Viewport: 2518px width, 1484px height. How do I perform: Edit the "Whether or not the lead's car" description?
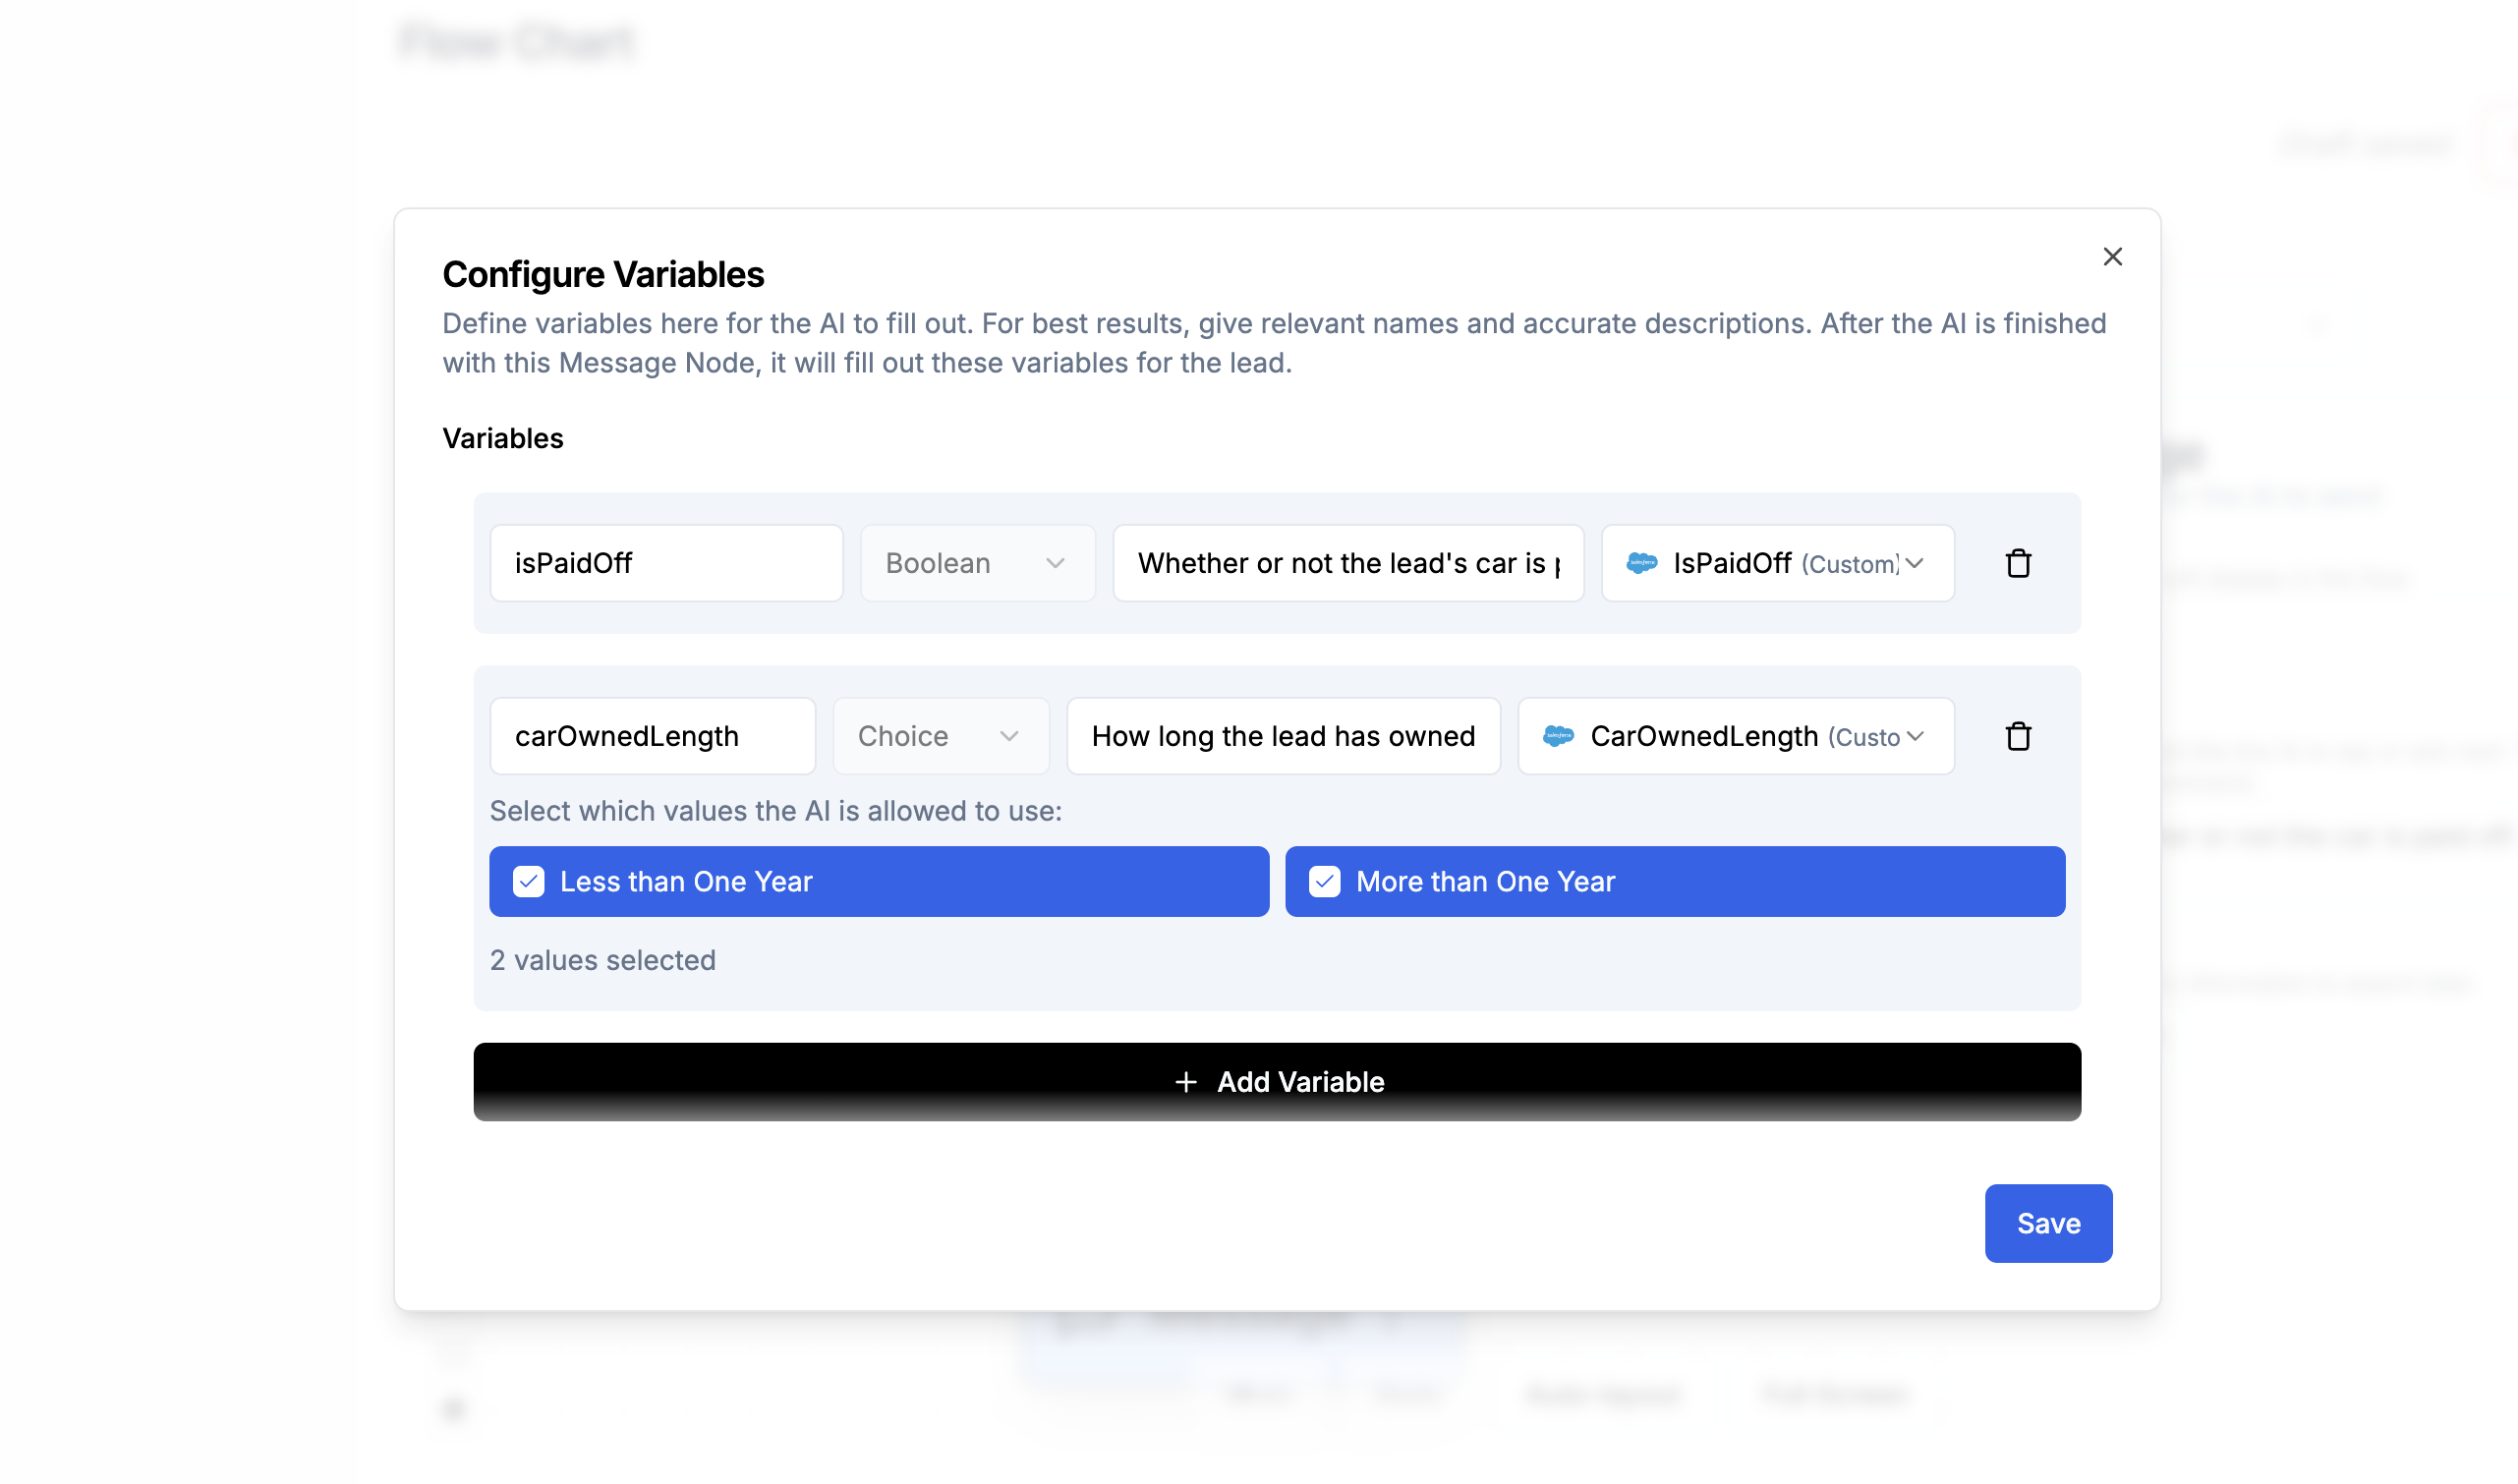pyautogui.click(x=1347, y=563)
